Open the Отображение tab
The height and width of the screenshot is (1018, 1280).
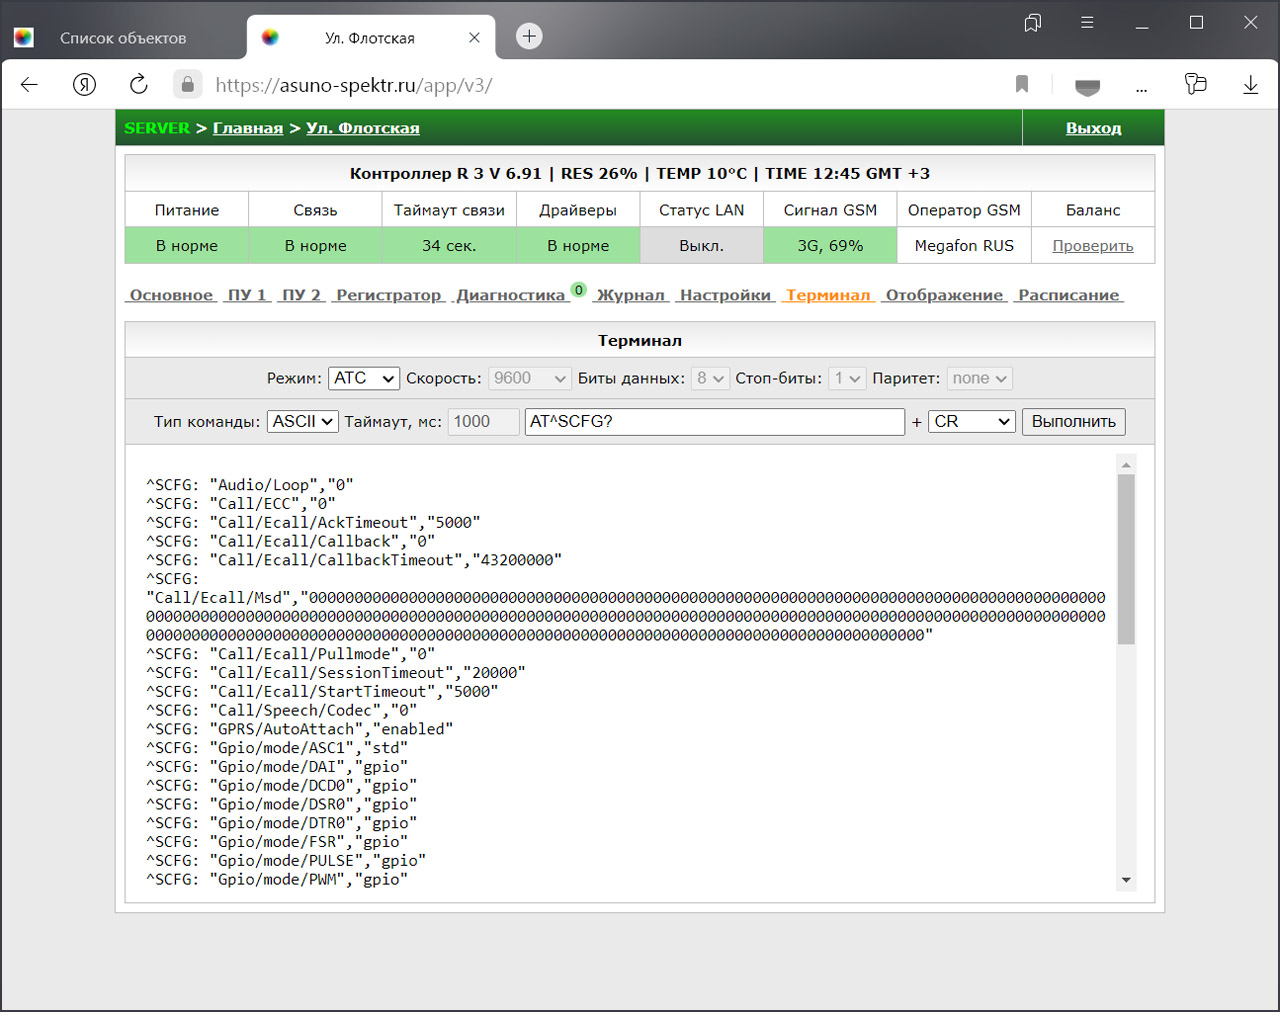[x=944, y=295]
